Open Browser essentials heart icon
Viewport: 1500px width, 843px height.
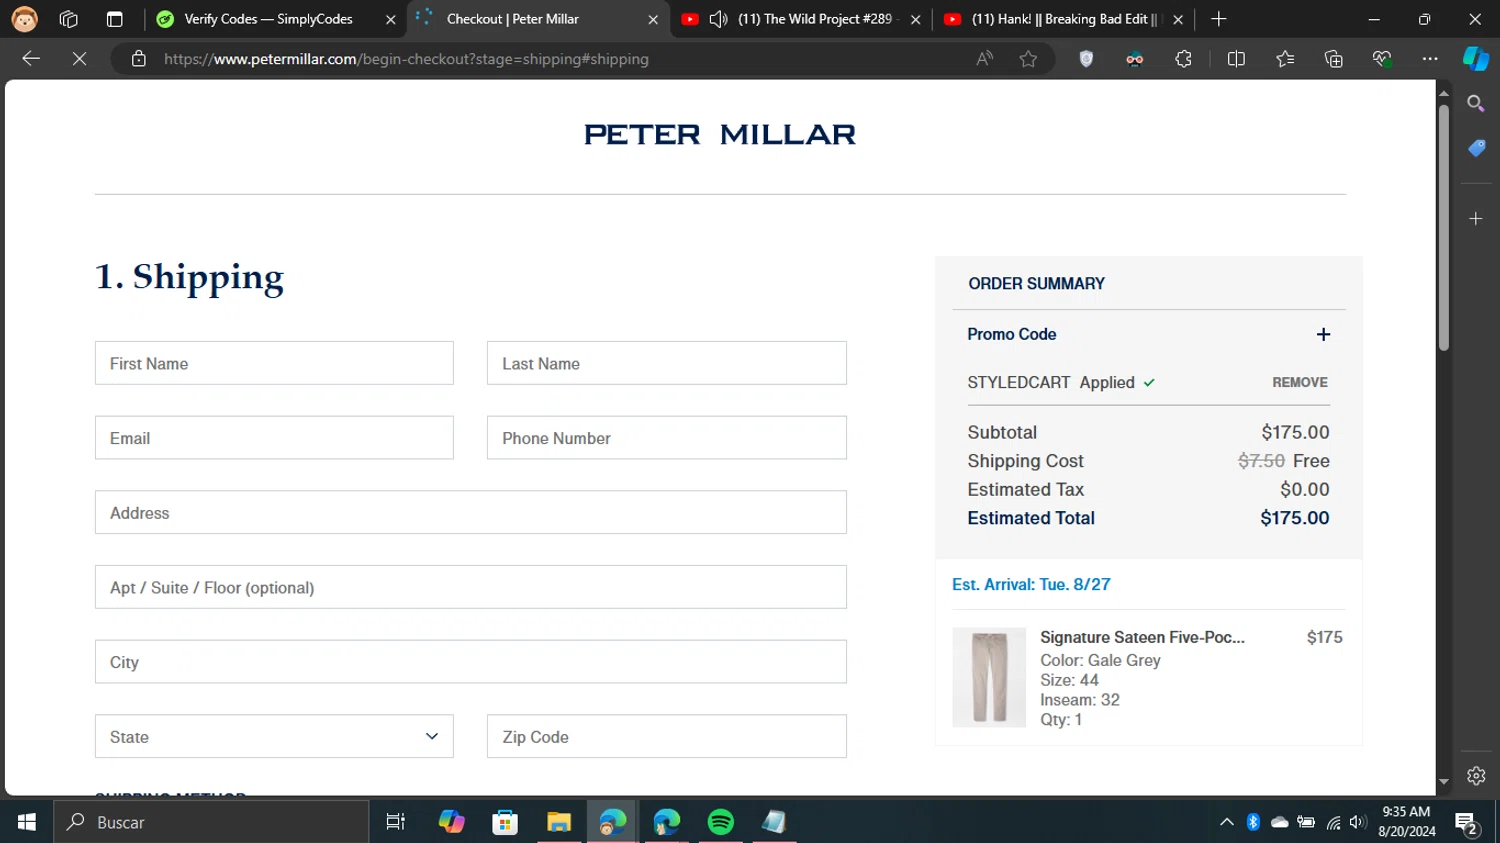[x=1382, y=59]
